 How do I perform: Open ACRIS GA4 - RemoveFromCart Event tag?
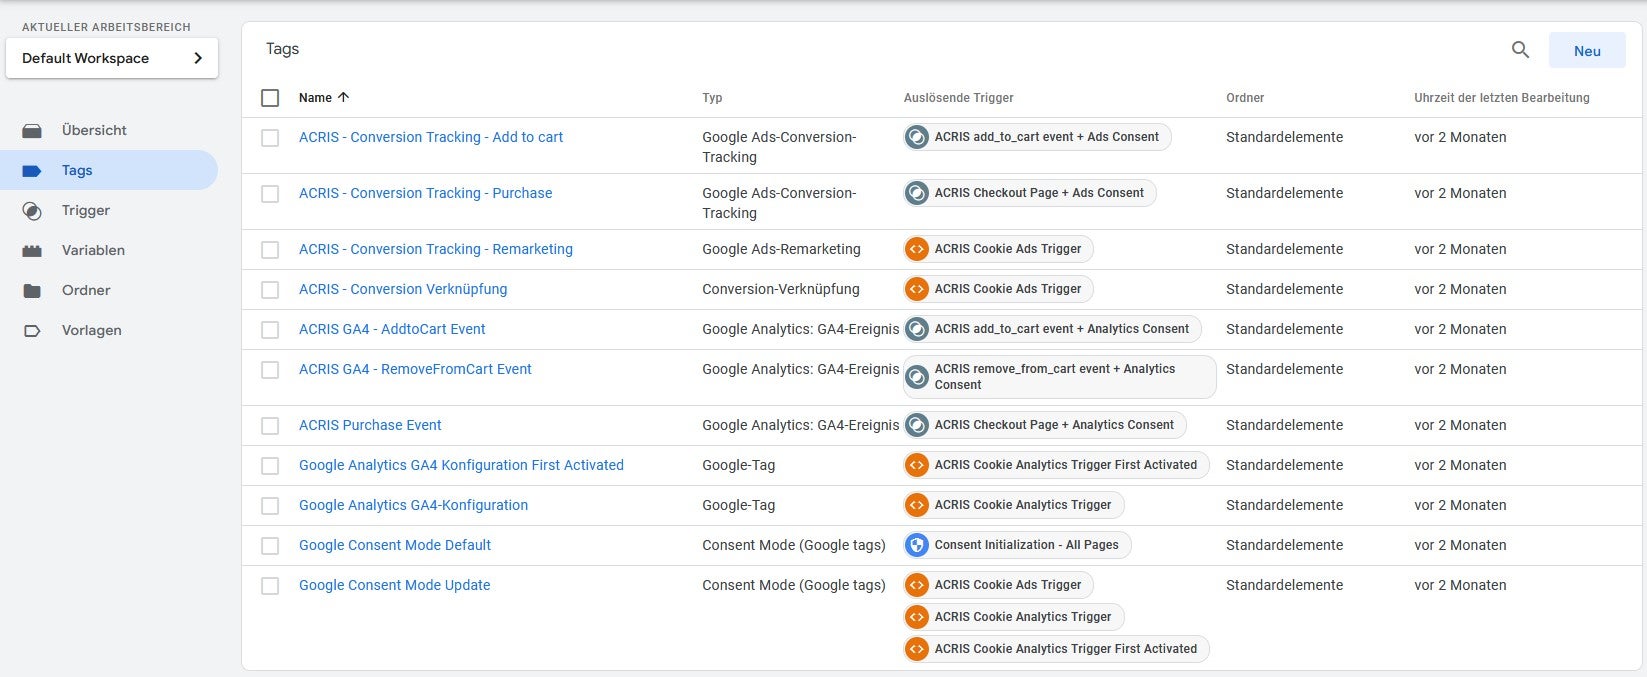point(415,369)
